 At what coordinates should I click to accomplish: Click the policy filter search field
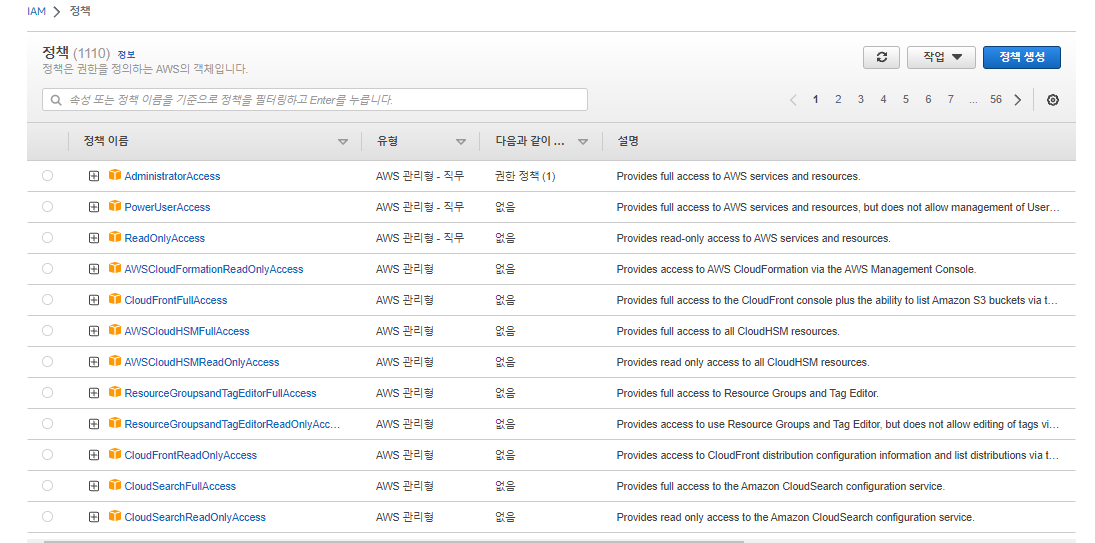(x=315, y=100)
